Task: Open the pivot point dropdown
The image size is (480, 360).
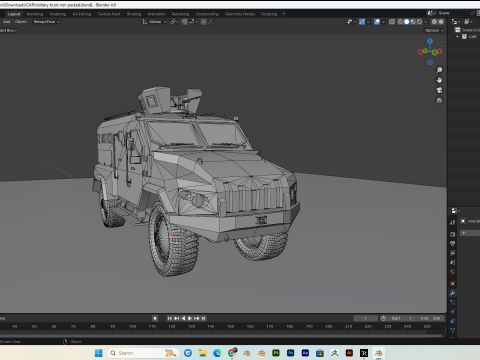Action: (175, 22)
